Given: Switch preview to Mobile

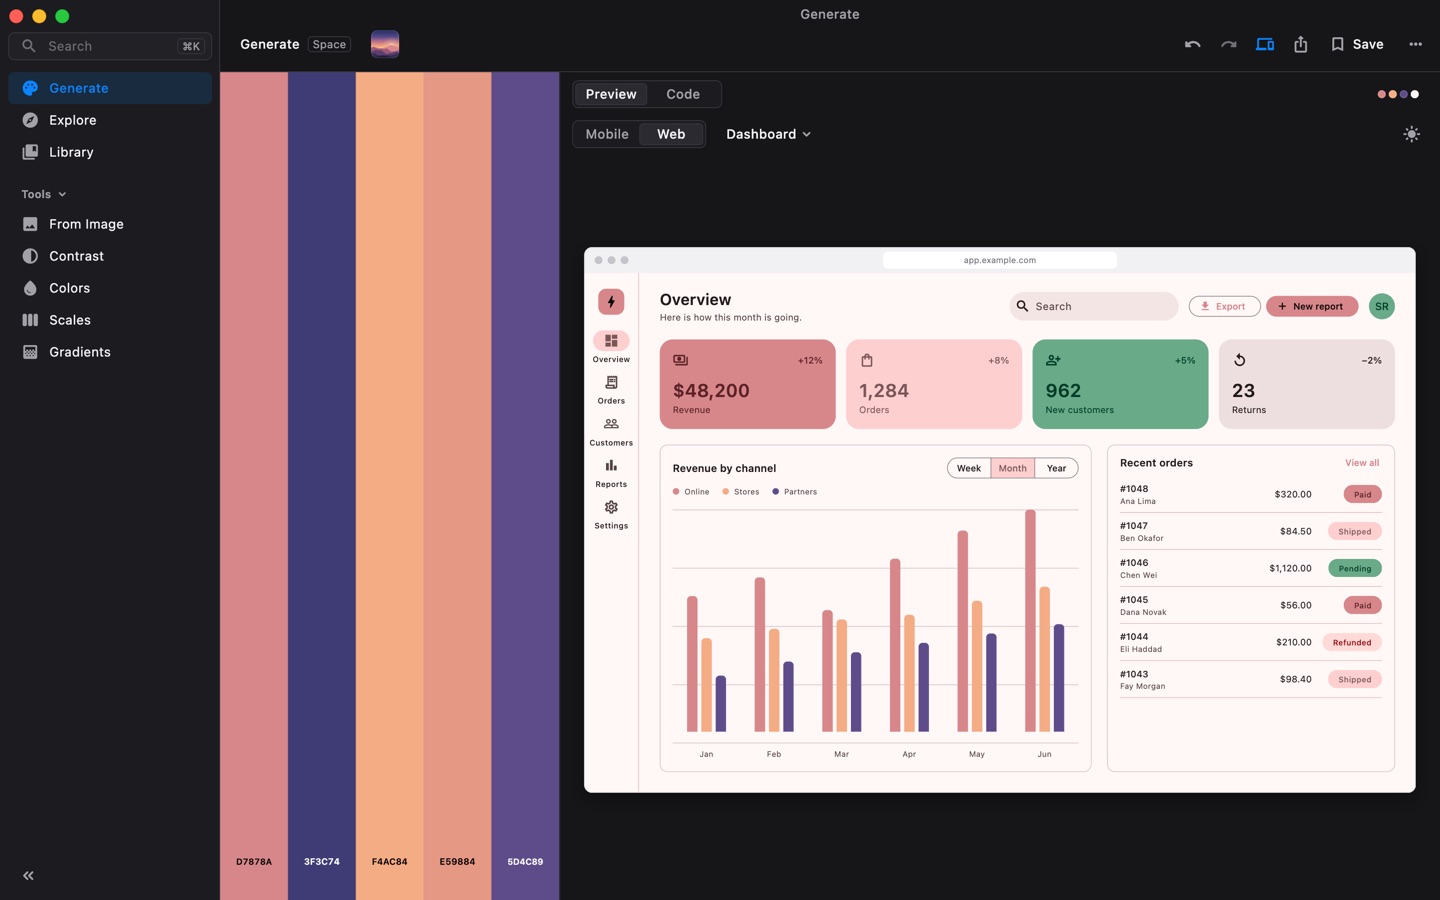Looking at the screenshot, I should point(607,134).
